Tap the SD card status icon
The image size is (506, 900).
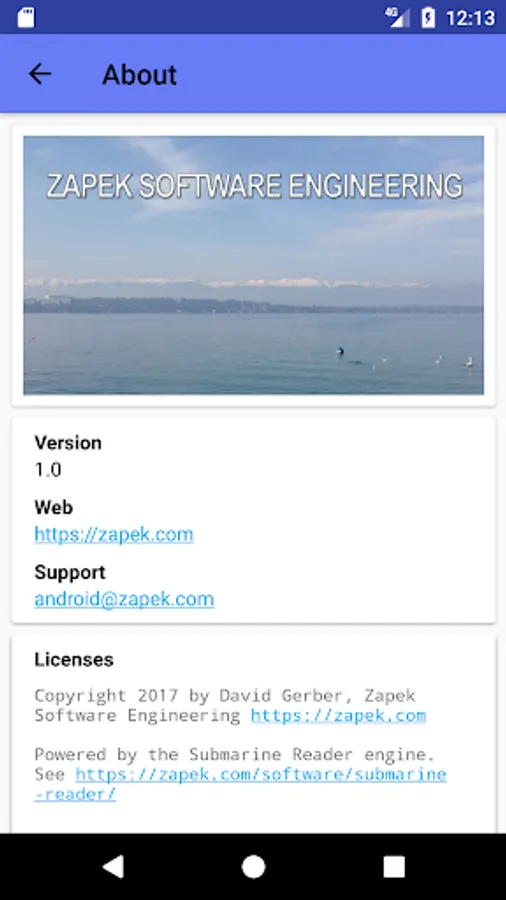(26, 17)
